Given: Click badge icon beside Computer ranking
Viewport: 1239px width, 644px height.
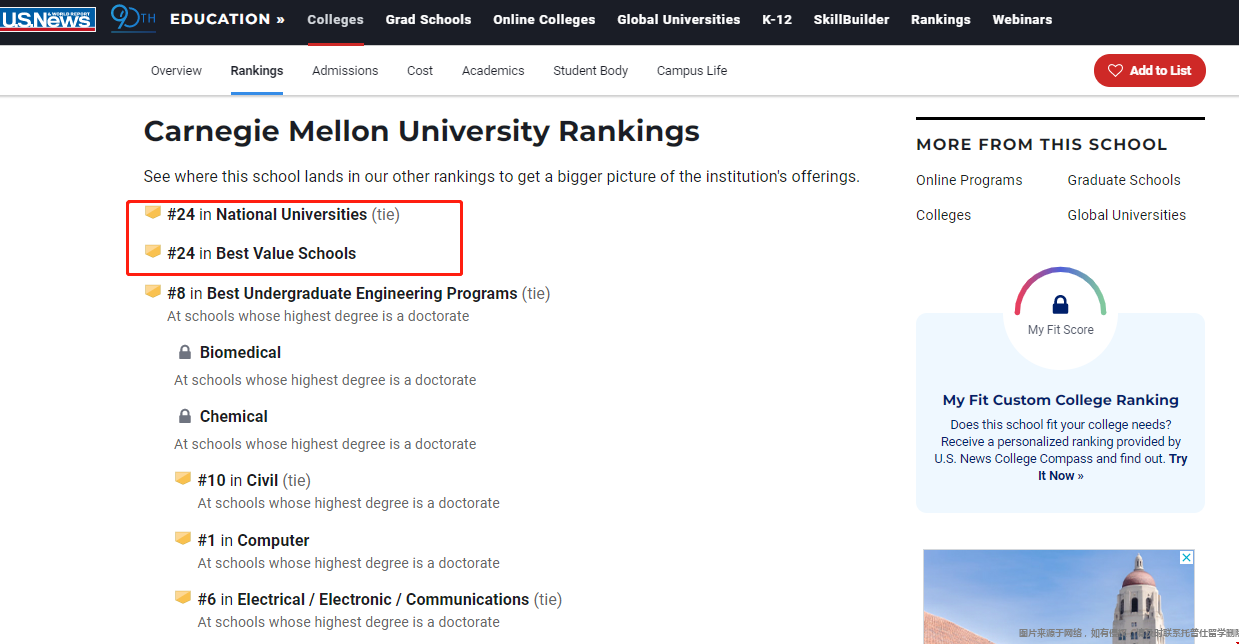Looking at the screenshot, I should point(183,539).
